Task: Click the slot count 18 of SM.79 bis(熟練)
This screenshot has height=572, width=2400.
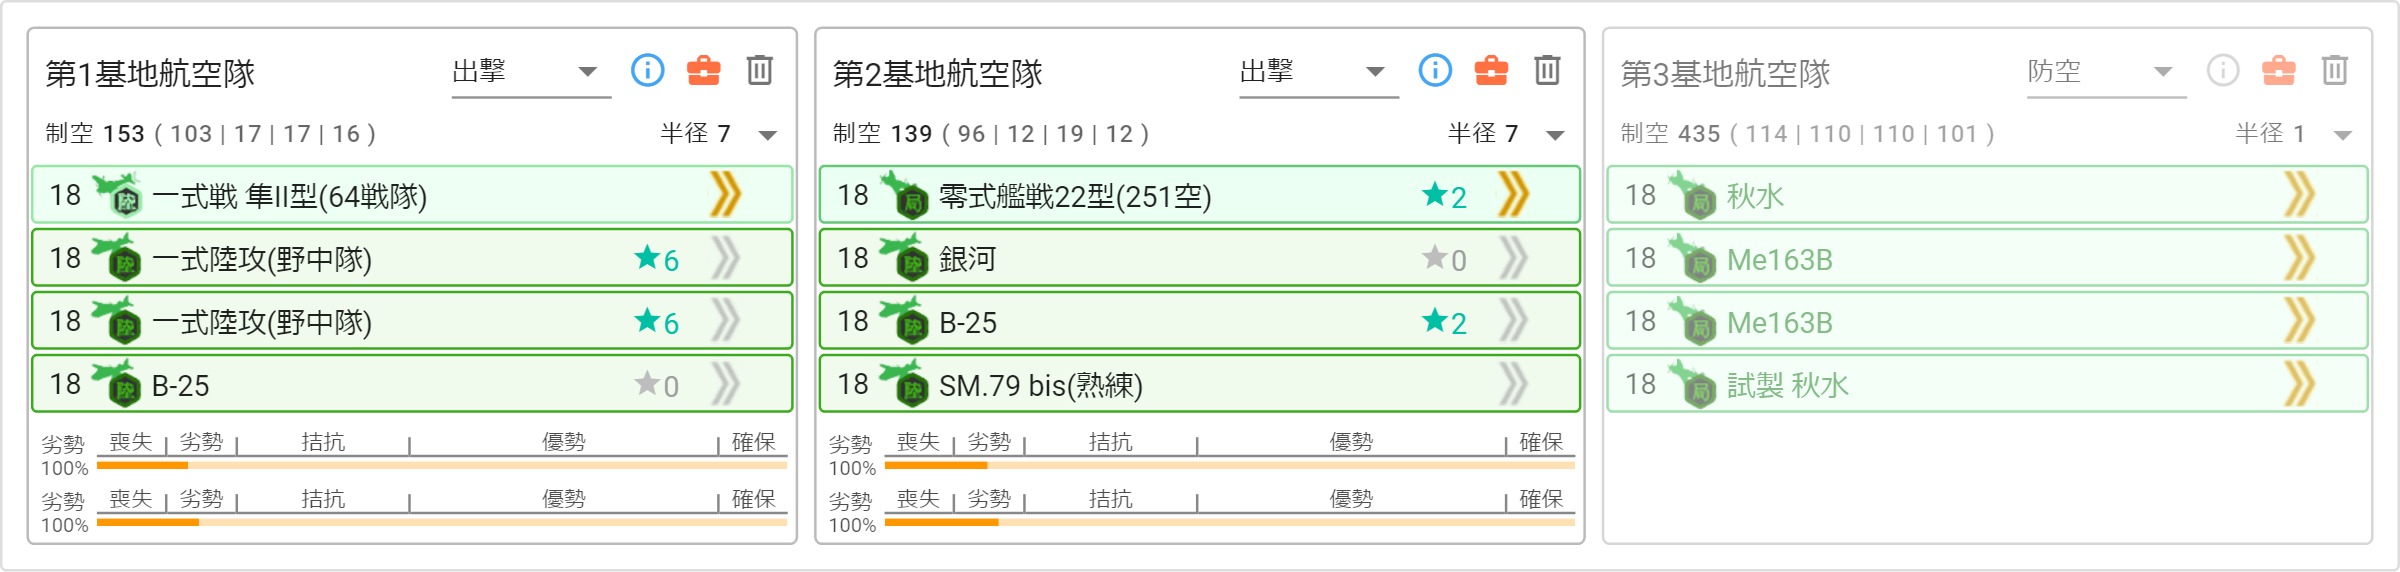Action: point(853,384)
